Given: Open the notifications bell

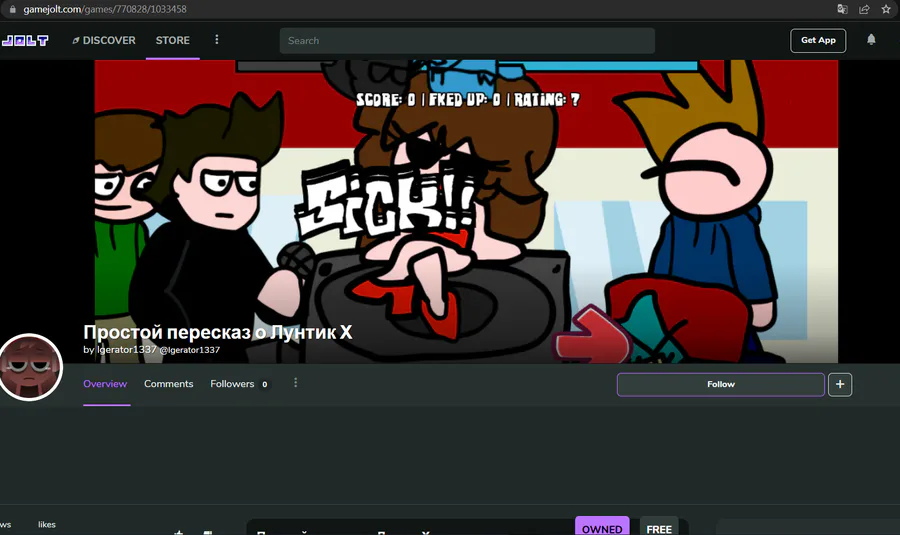Looking at the screenshot, I should pos(871,40).
